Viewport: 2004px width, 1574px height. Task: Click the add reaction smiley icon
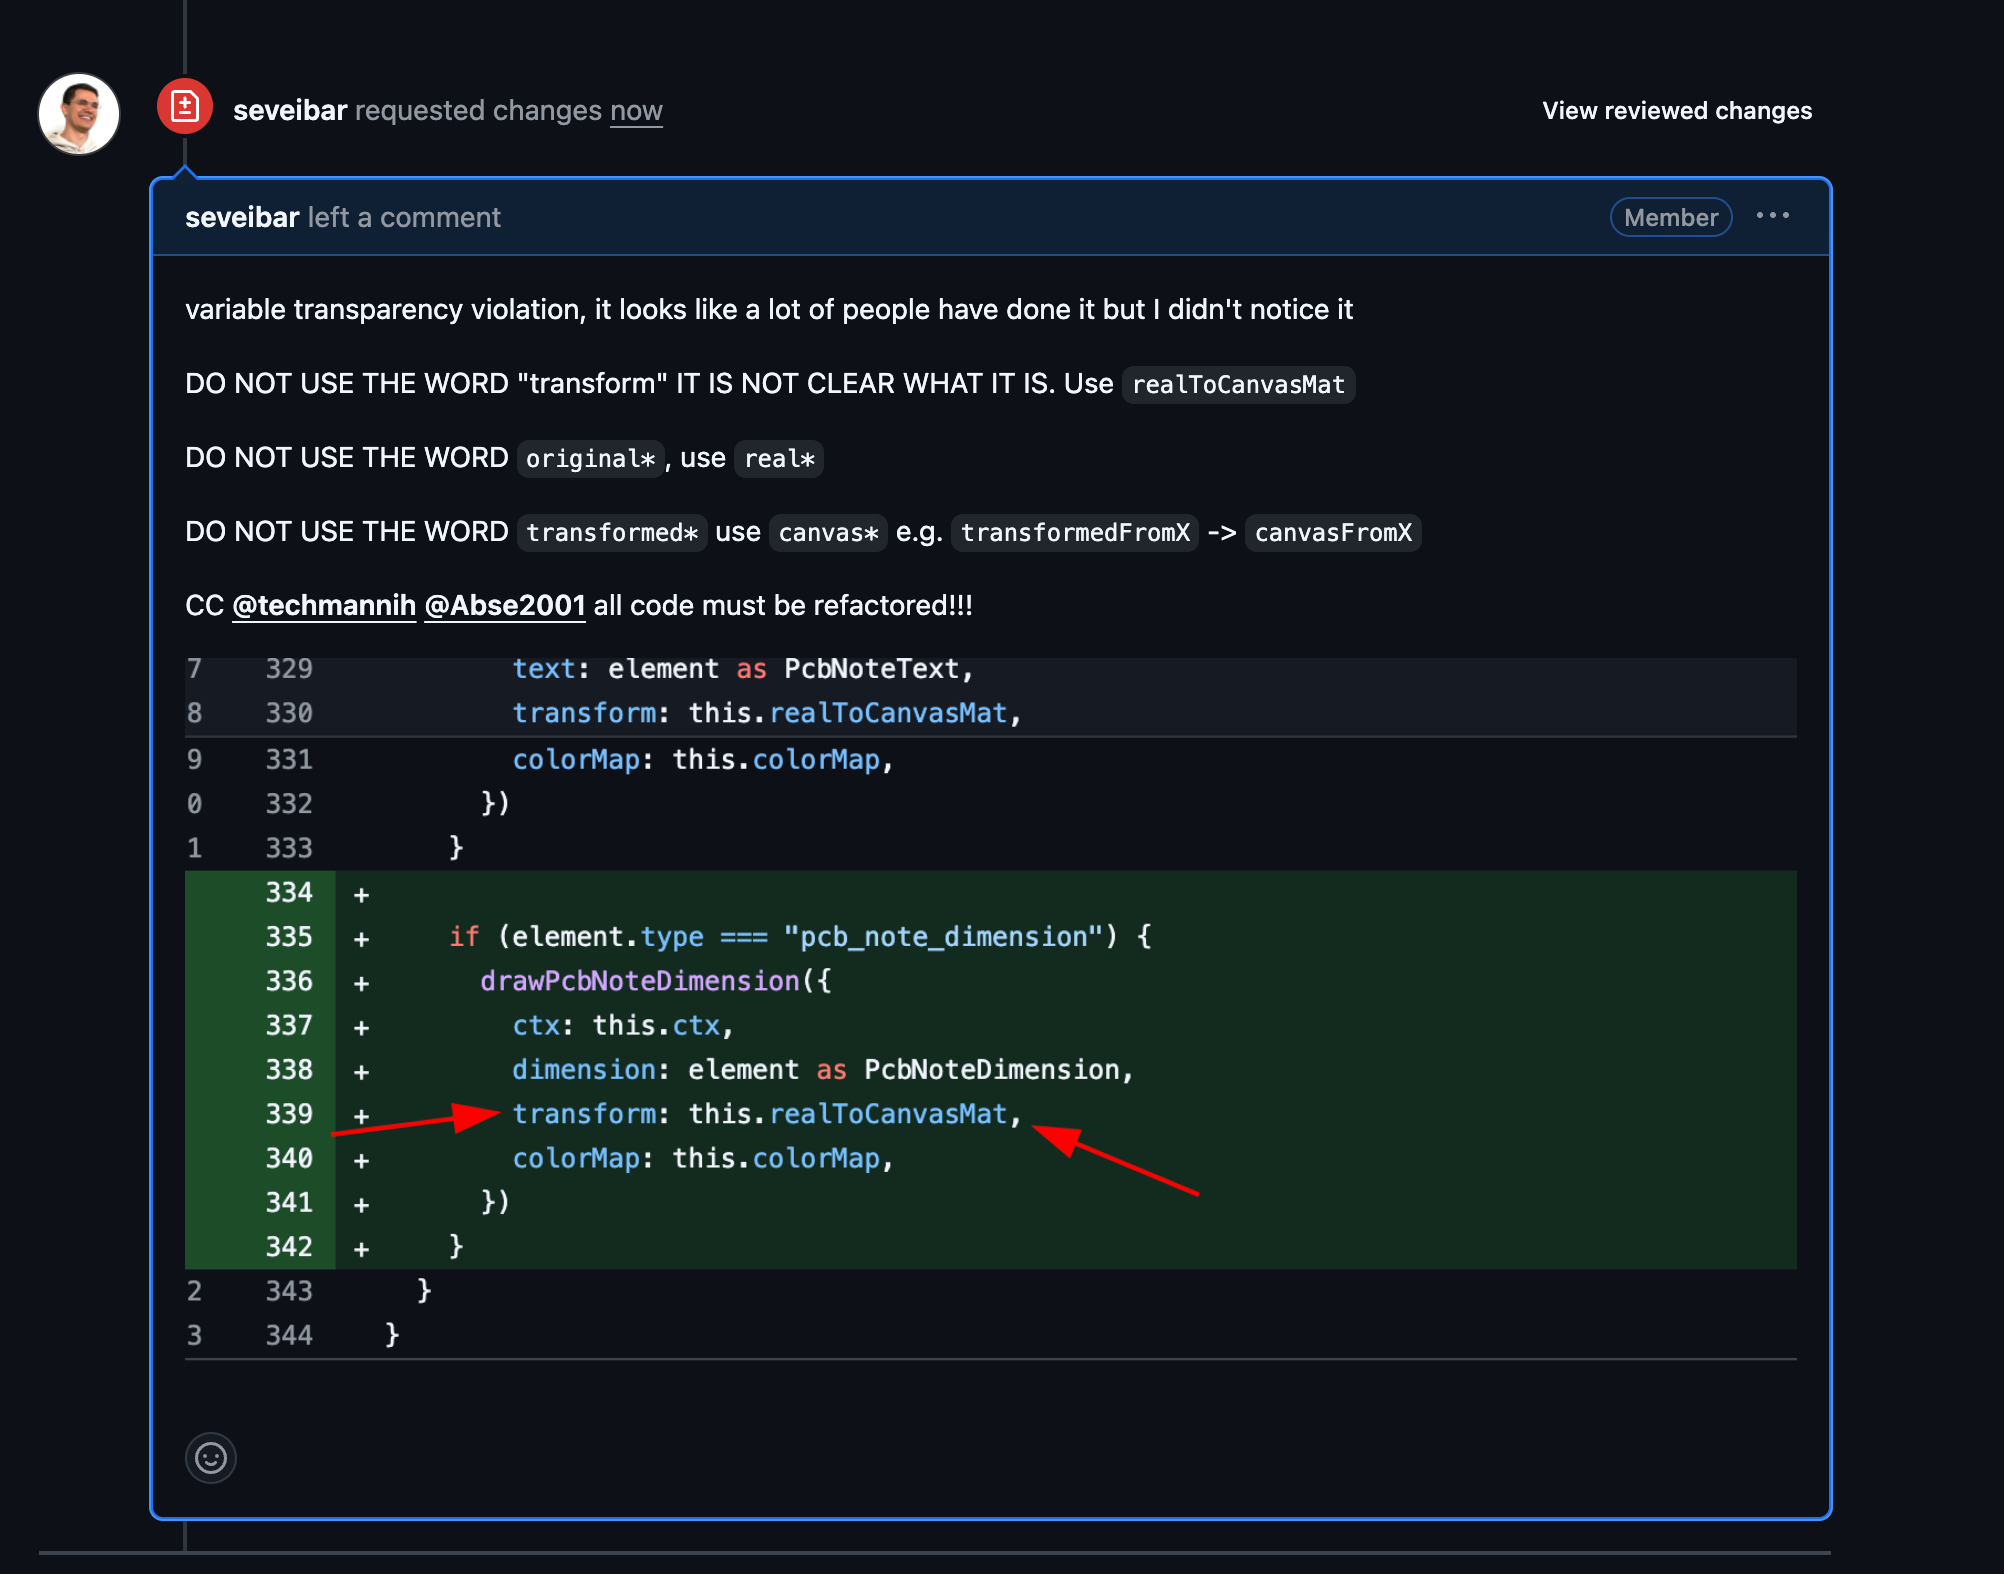(x=211, y=1458)
